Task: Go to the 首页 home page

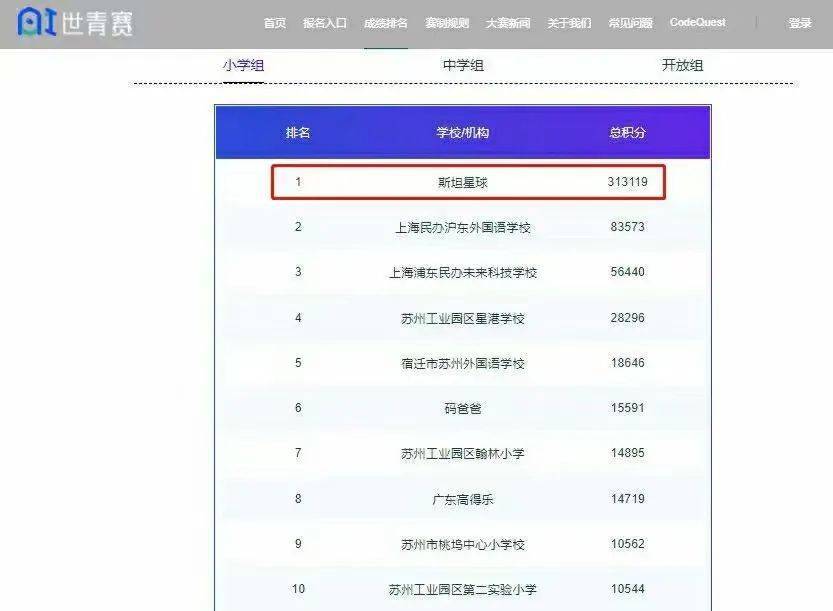Action: pos(274,23)
